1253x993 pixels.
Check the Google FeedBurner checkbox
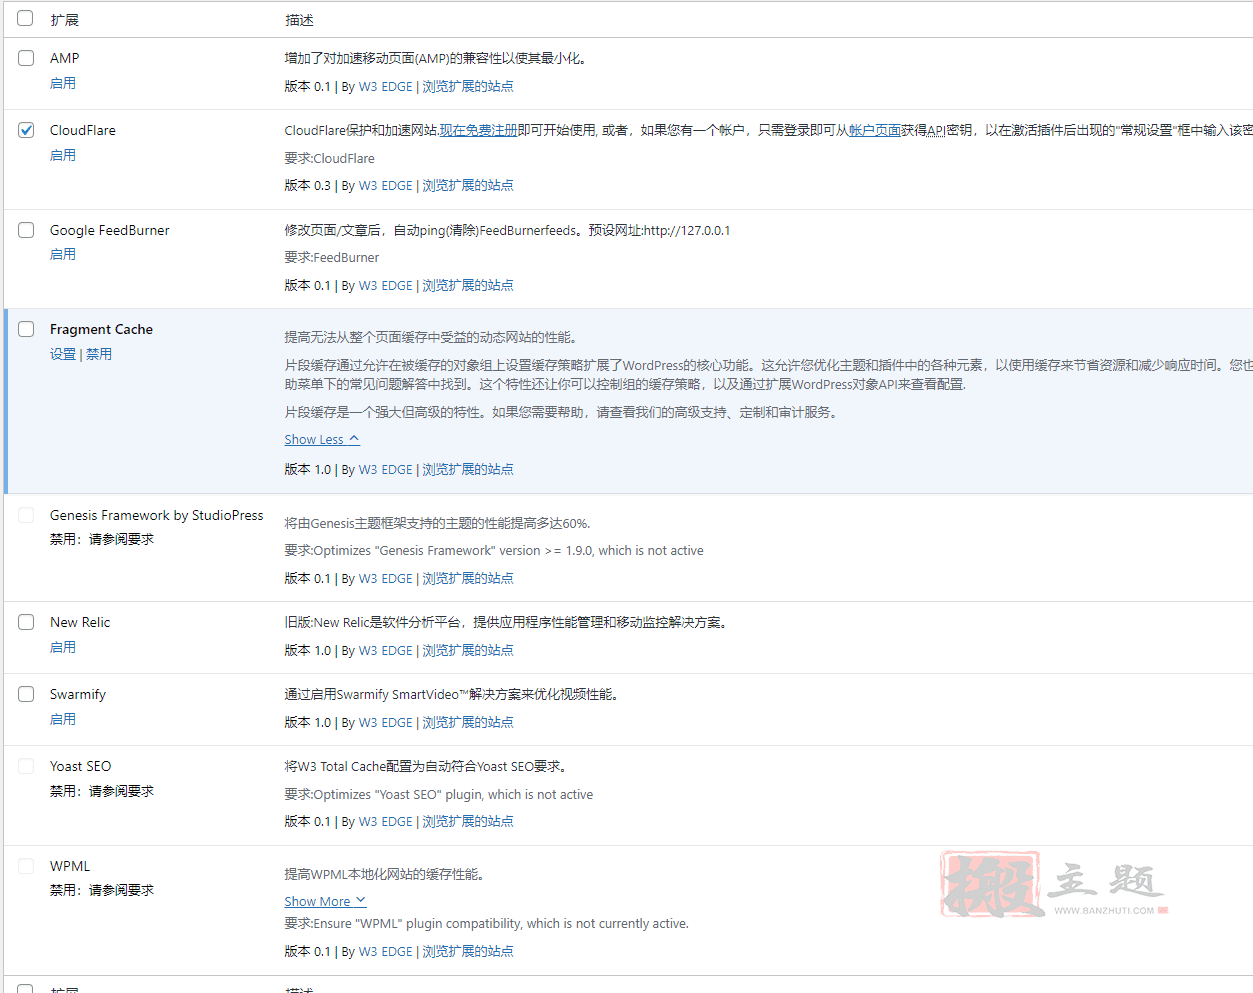pos(26,230)
